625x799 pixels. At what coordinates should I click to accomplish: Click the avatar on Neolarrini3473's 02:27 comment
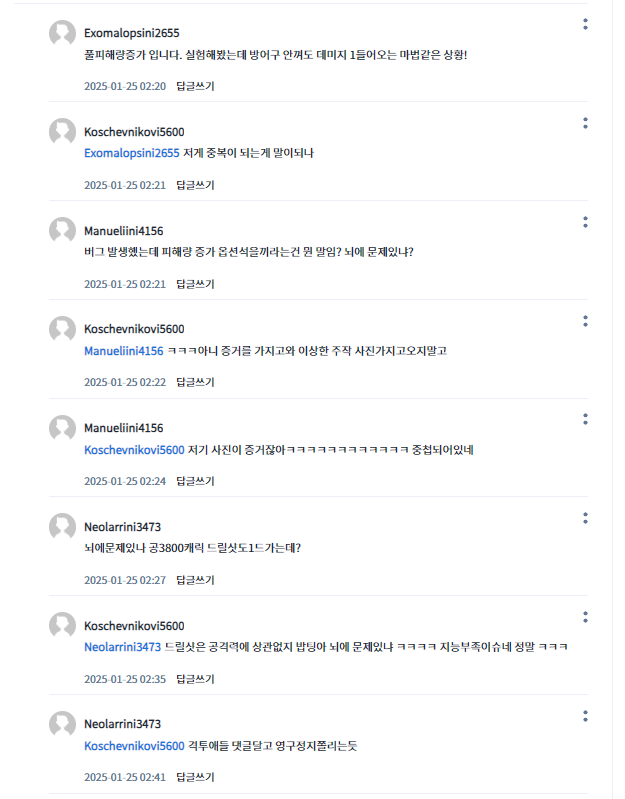[62, 526]
